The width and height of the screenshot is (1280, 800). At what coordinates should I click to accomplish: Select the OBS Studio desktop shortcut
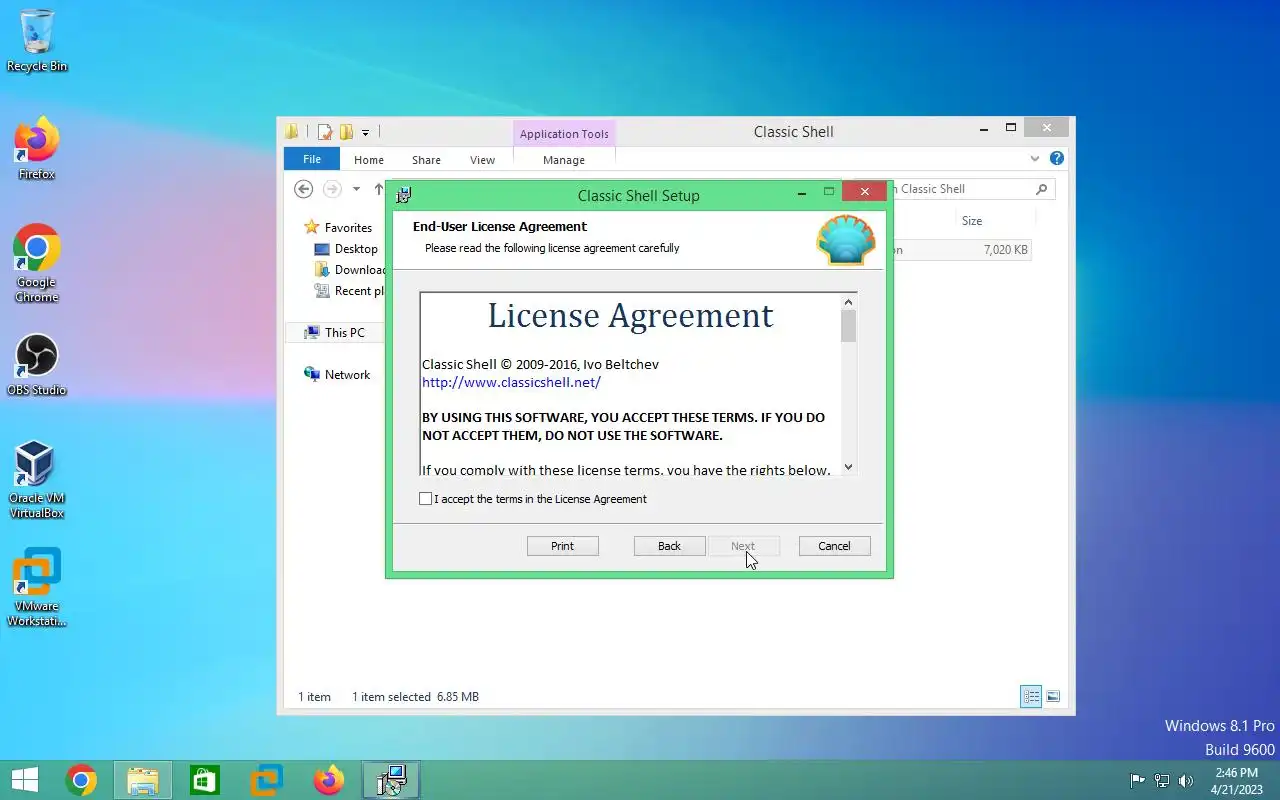pyautogui.click(x=37, y=365)
